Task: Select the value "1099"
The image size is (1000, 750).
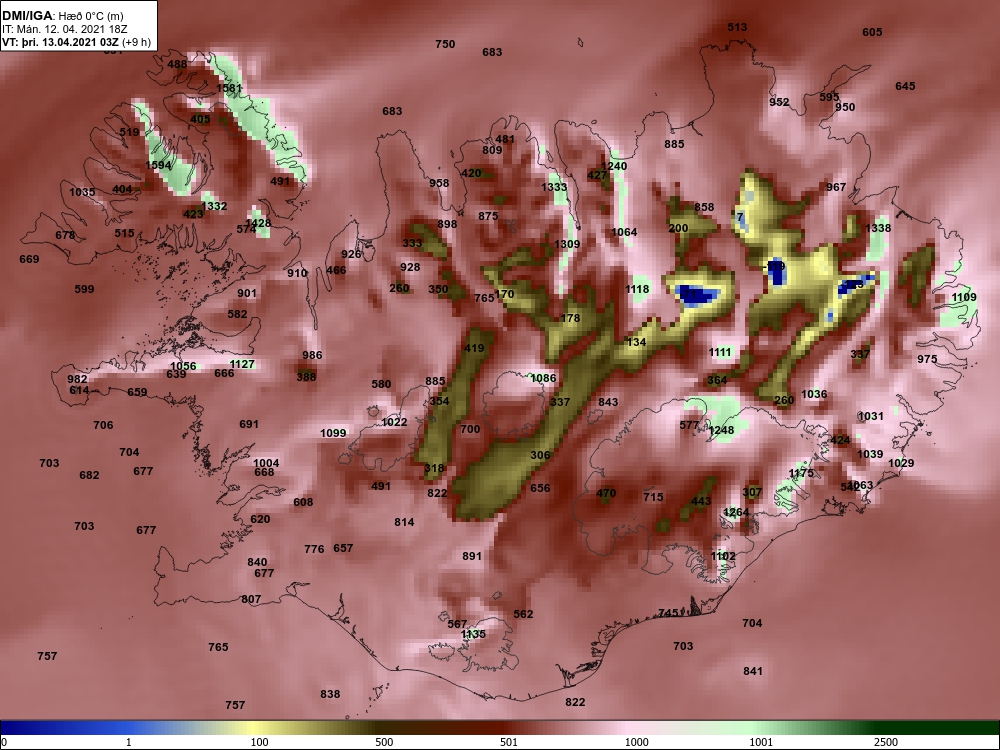Action: pyautogui.click(x=333, y=433)
